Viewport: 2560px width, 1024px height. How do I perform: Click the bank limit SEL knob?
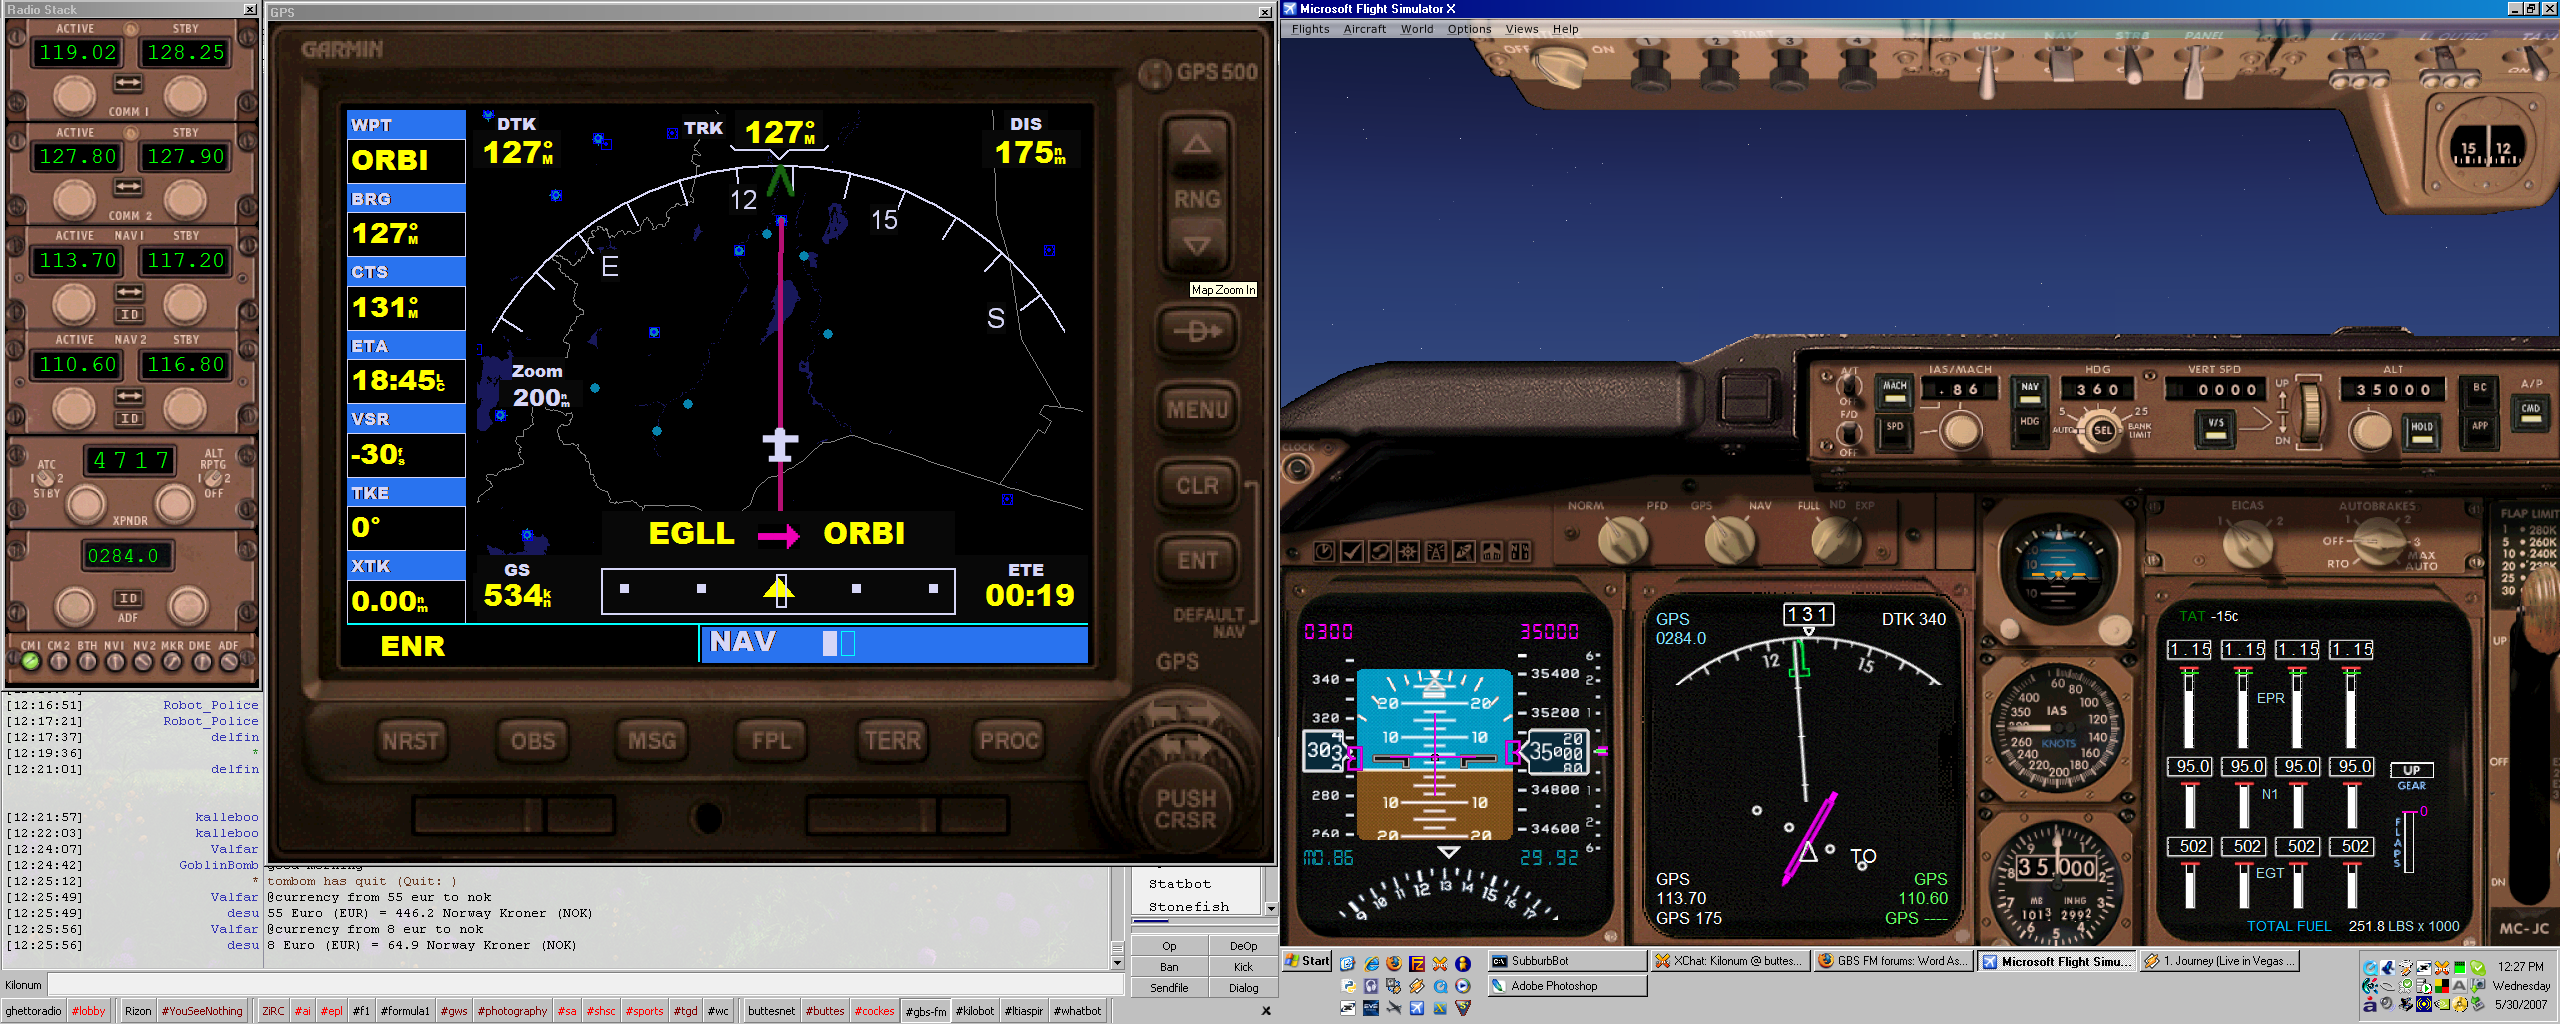click(2103, 431)
